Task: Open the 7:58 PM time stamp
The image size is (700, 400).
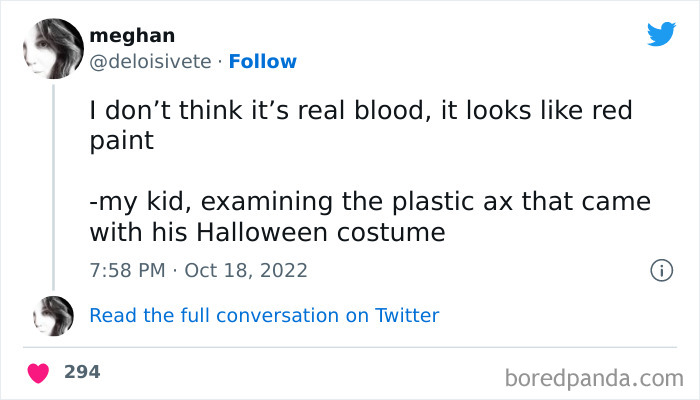Action: [x=126, y=270]
